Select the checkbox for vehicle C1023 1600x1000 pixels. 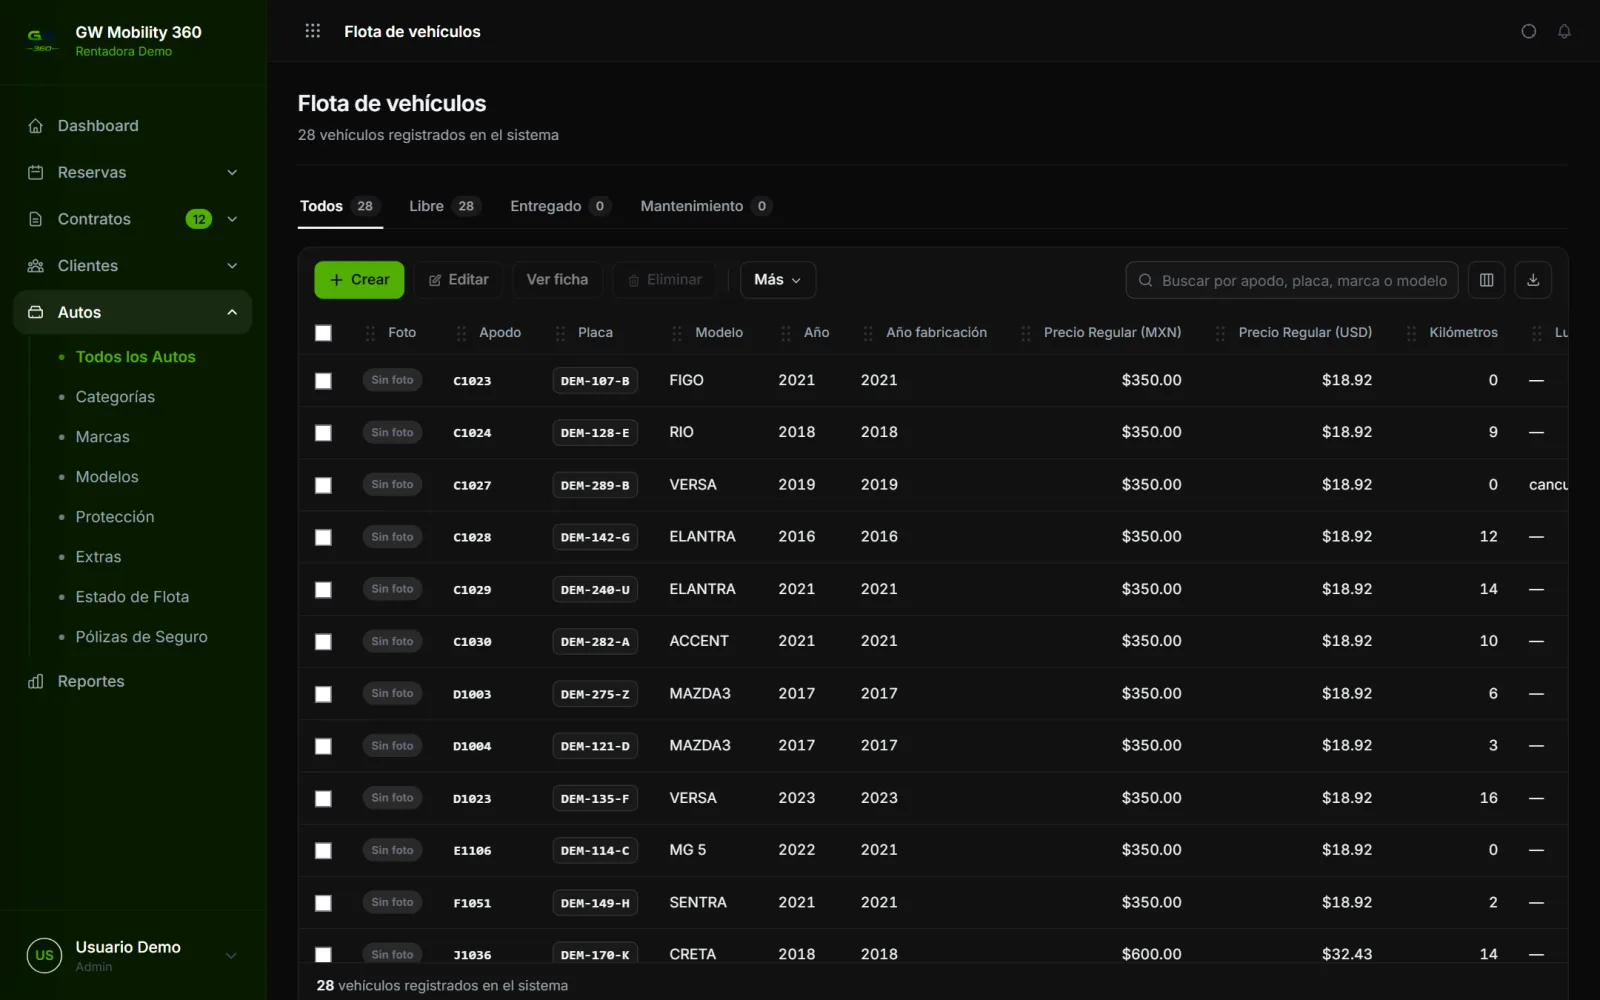(x=323, y=381)
